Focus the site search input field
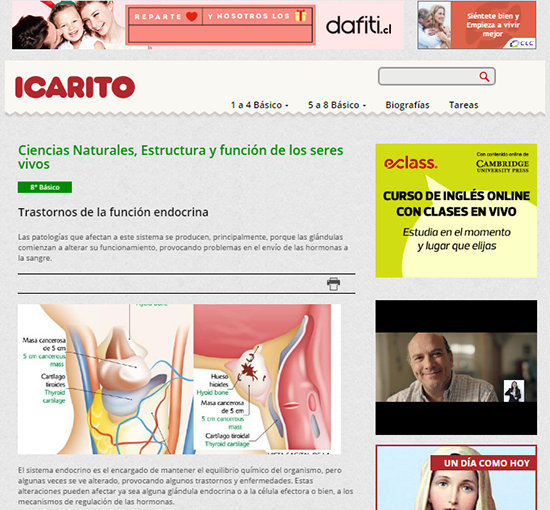The image size is (550, 510). (436, 76)
